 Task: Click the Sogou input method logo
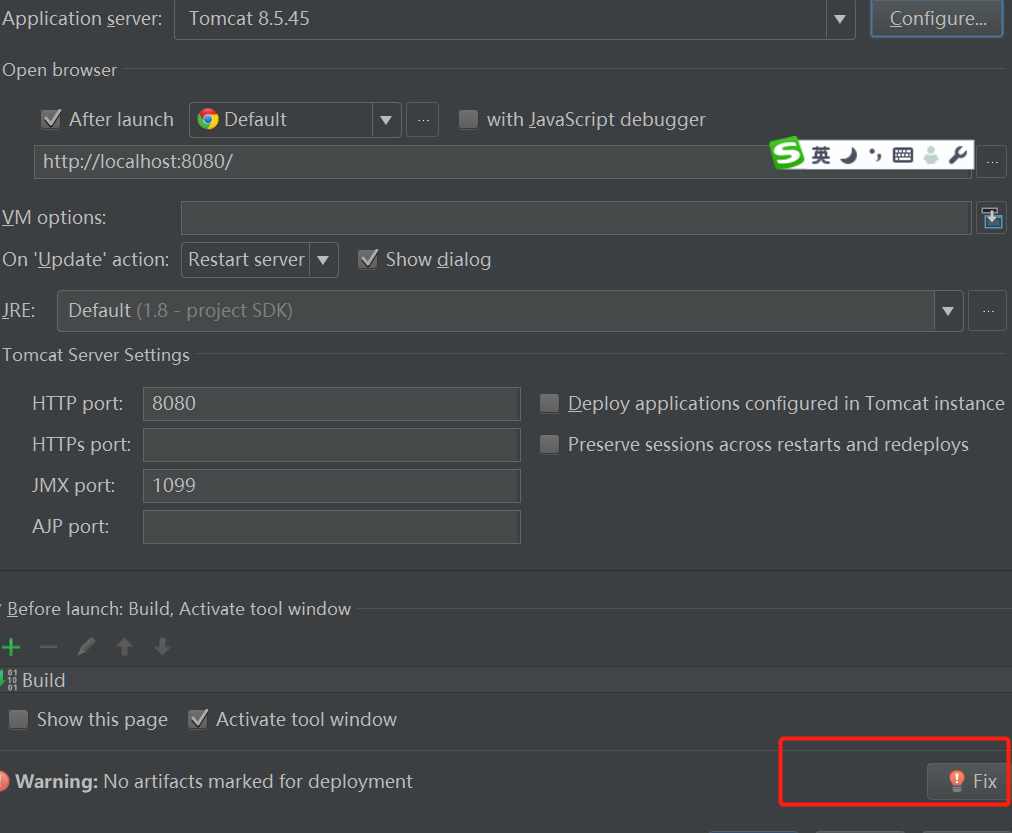tap(787, 154)
